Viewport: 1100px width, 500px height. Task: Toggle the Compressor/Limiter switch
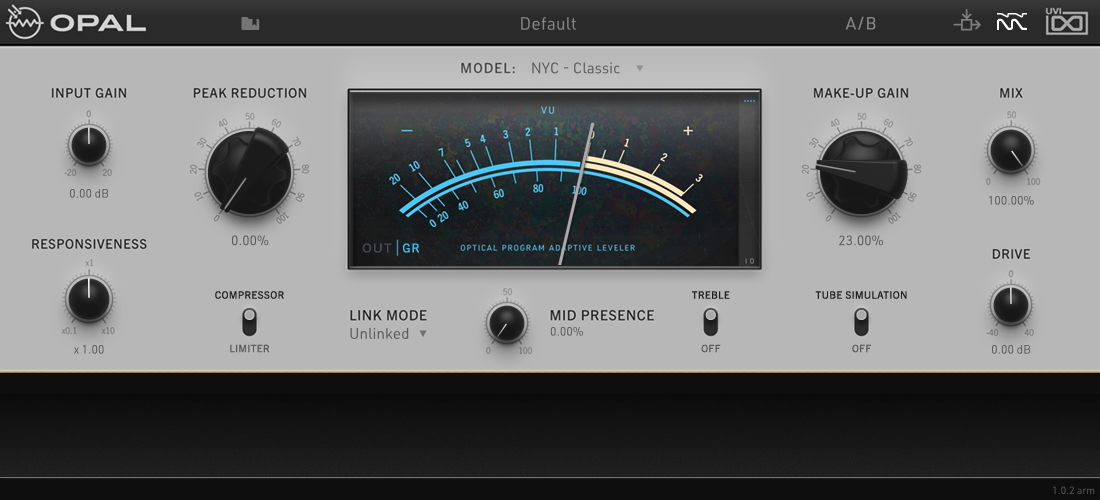click(249, 321)
